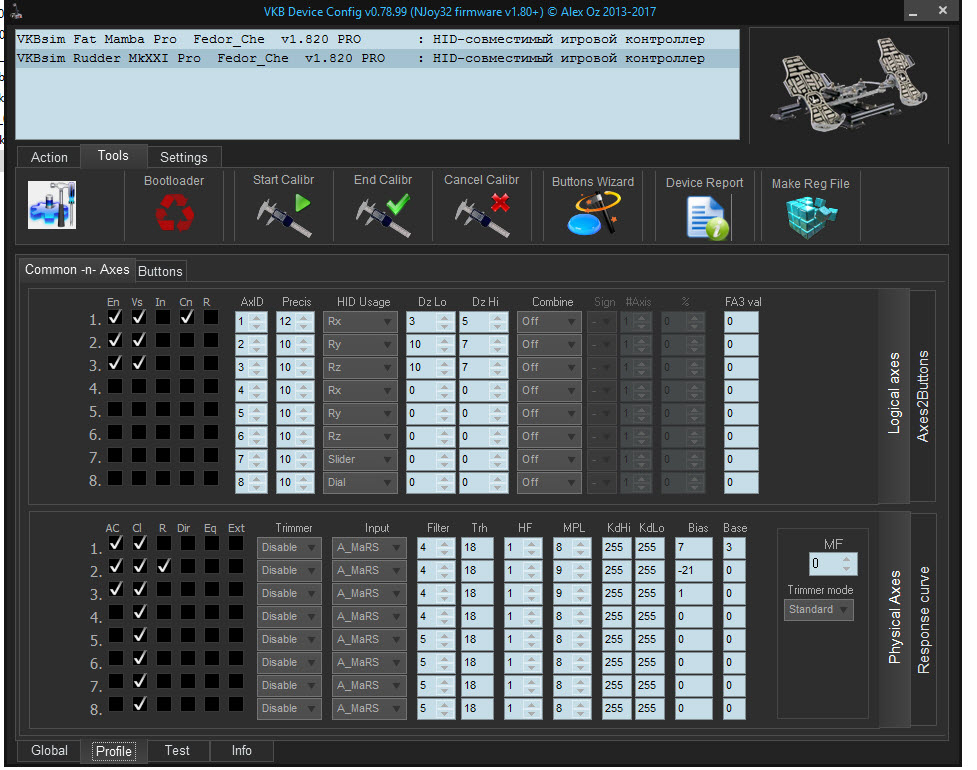Start calibration with the Start Calibr icon
Viewport: 977px width, 770px height.
(x=284, y=215)
